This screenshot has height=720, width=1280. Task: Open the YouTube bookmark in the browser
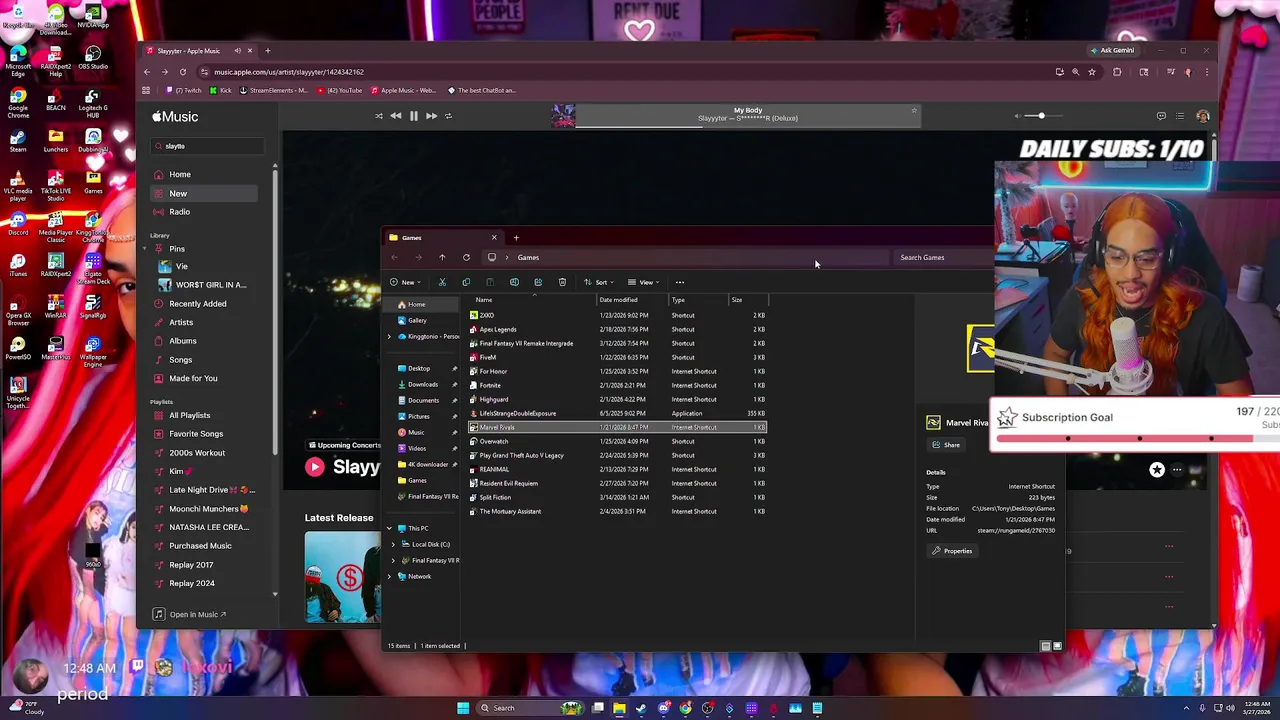pos(341,90)
